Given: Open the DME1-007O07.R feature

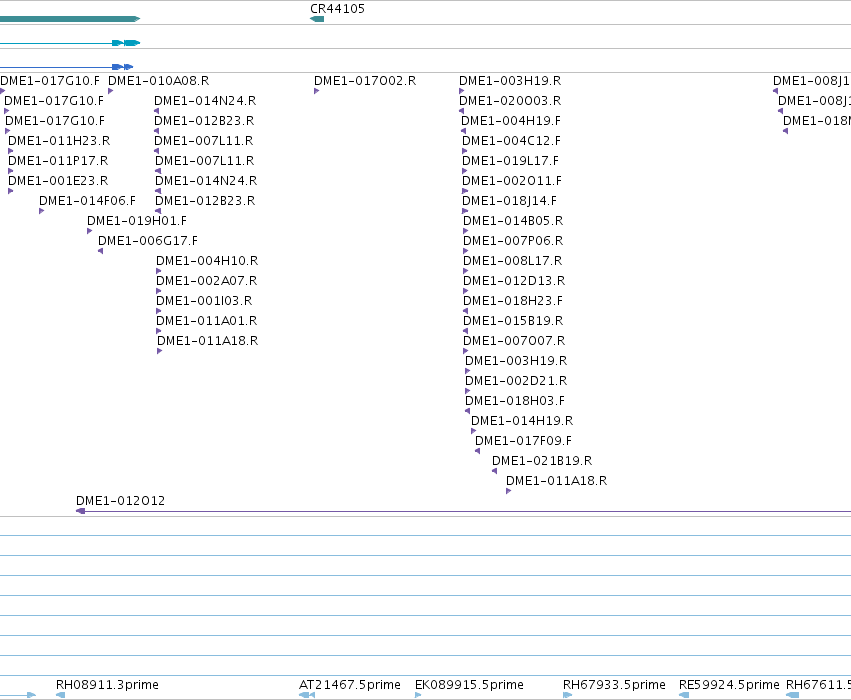Looking at the screenshot, I should tap(514, 341).
